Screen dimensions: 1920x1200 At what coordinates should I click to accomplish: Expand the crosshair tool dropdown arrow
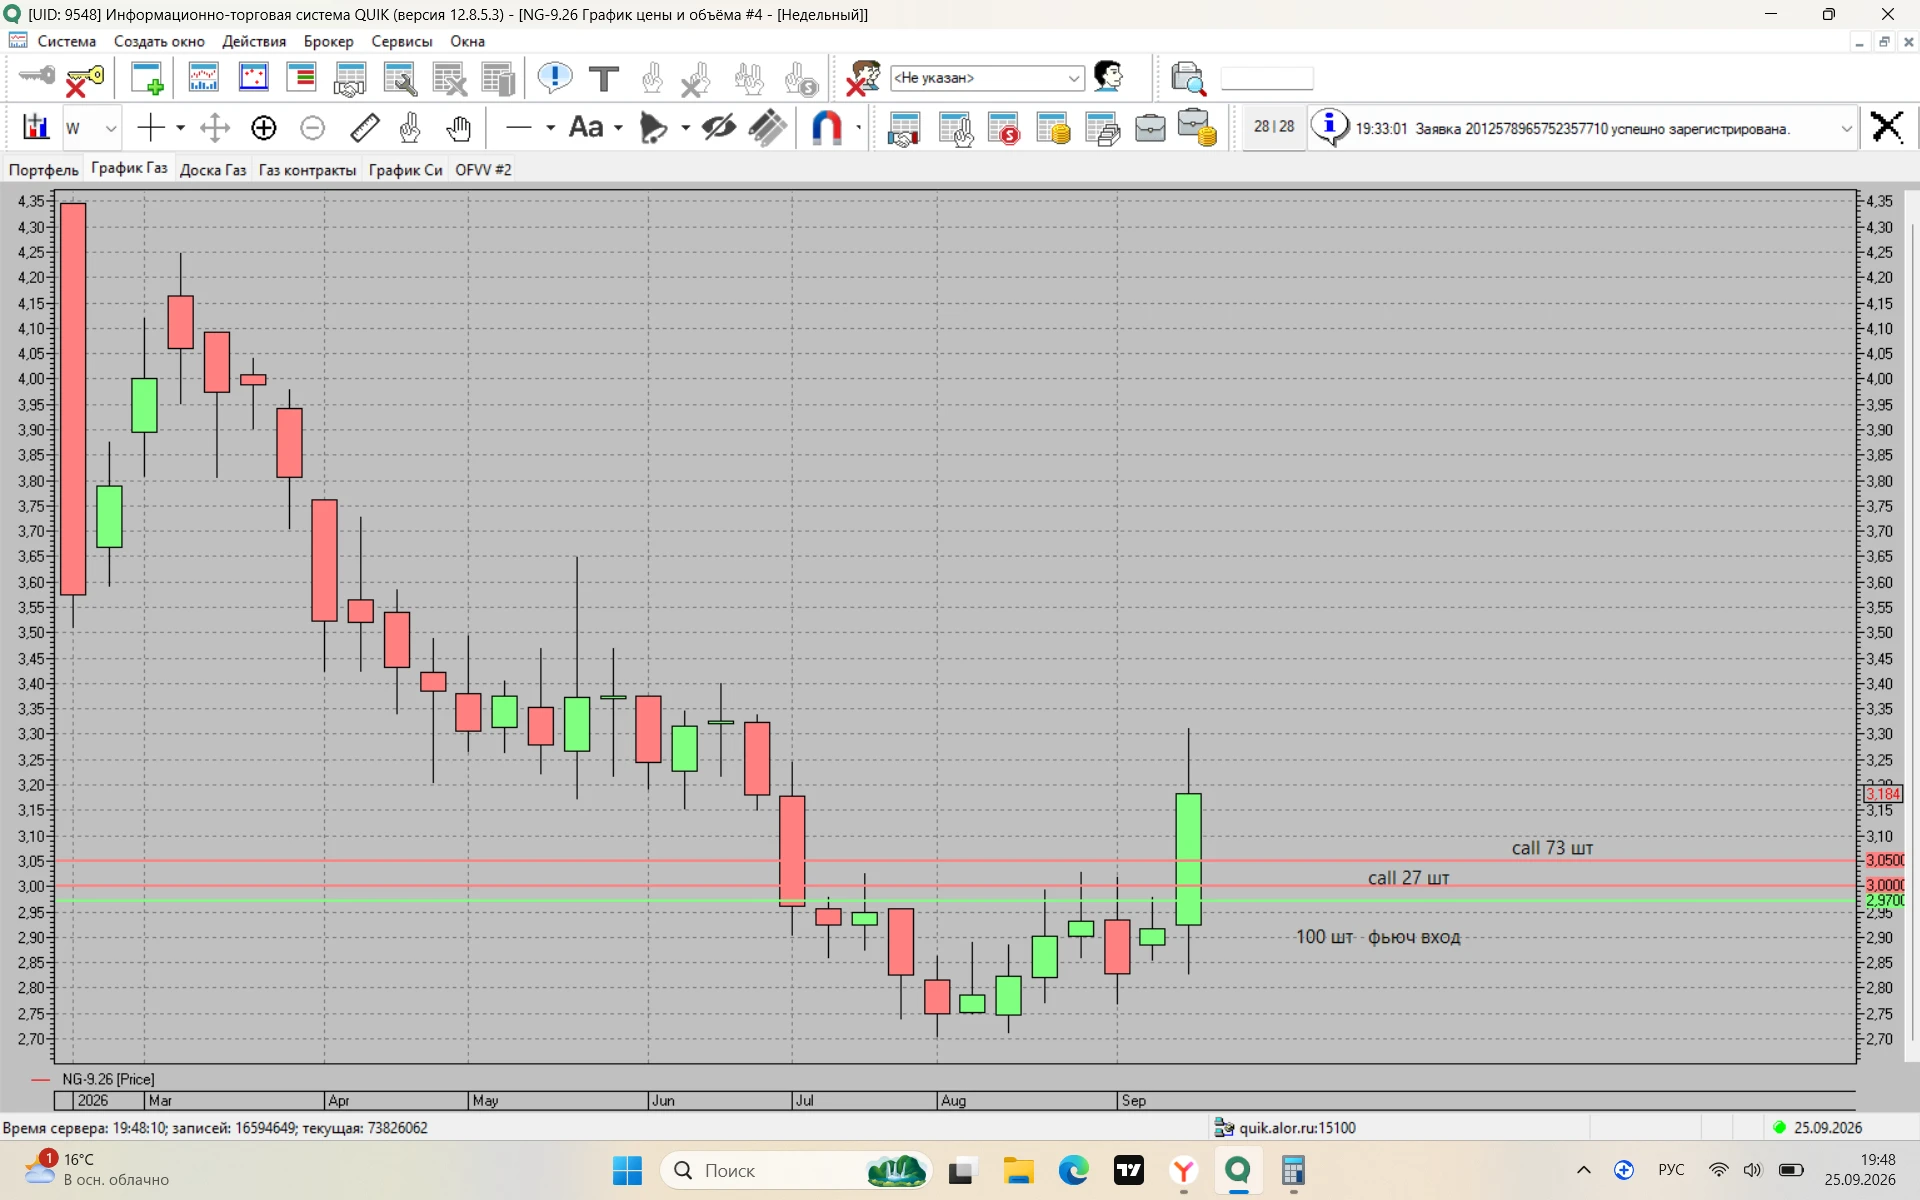180,128
